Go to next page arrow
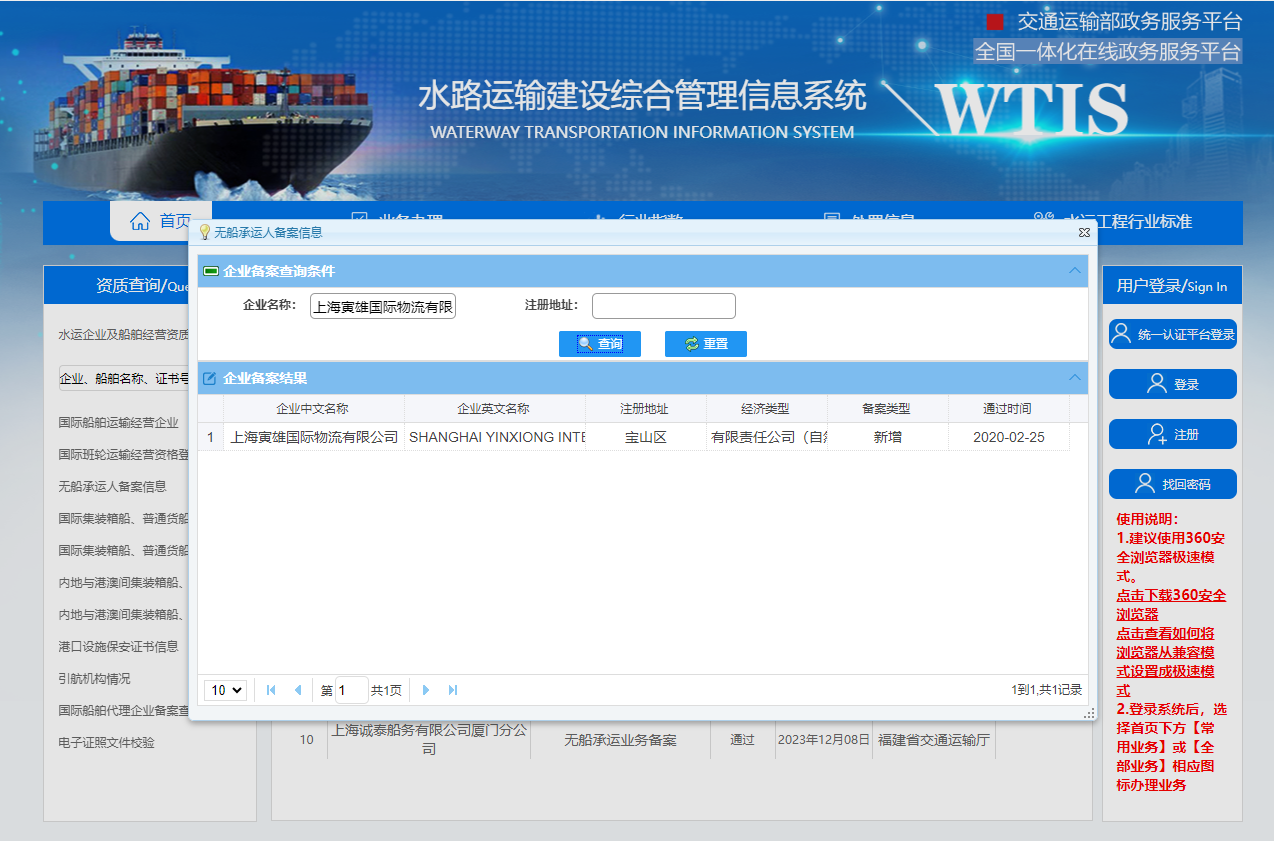 coord(426,690)
